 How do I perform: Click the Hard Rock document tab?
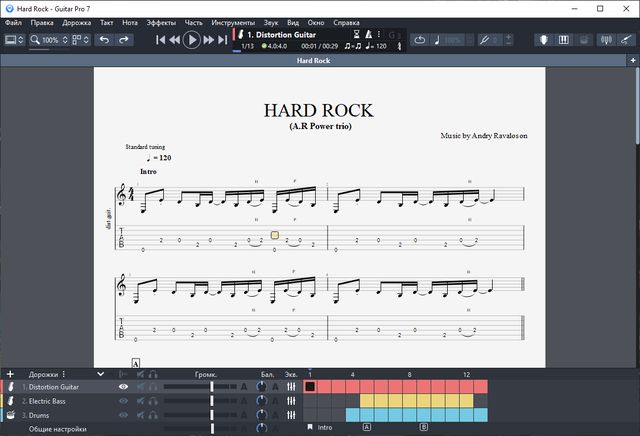(x=313, y=61)
